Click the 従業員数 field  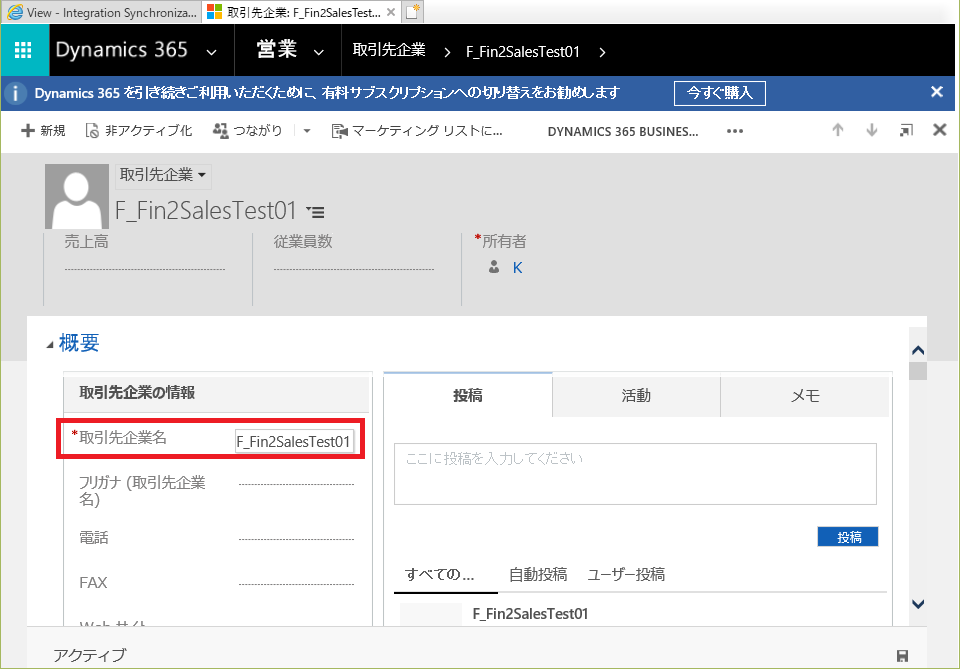pos(354,268)
